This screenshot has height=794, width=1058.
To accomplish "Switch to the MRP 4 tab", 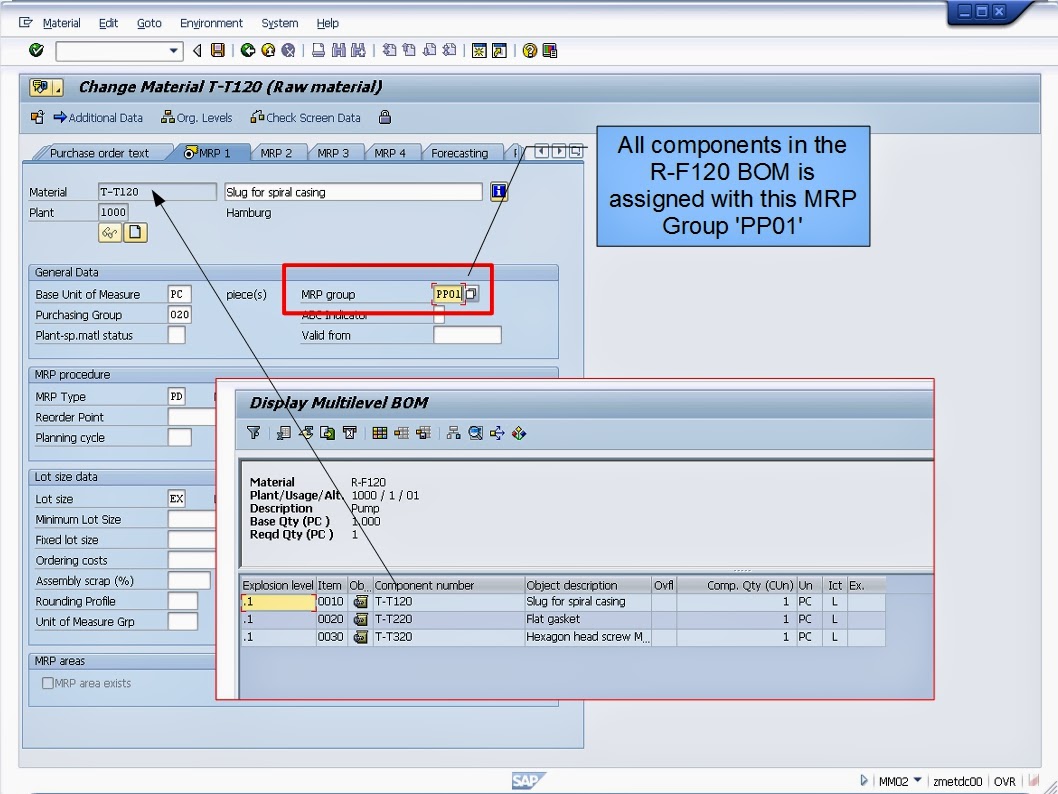I will [389, 153].
